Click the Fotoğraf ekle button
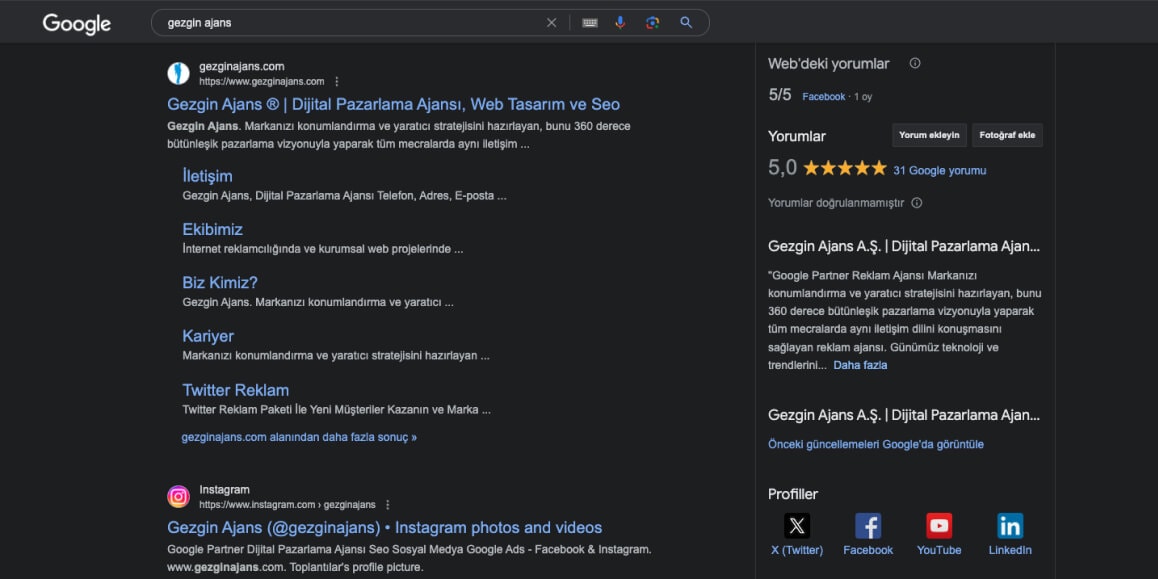 [1007, 135]
